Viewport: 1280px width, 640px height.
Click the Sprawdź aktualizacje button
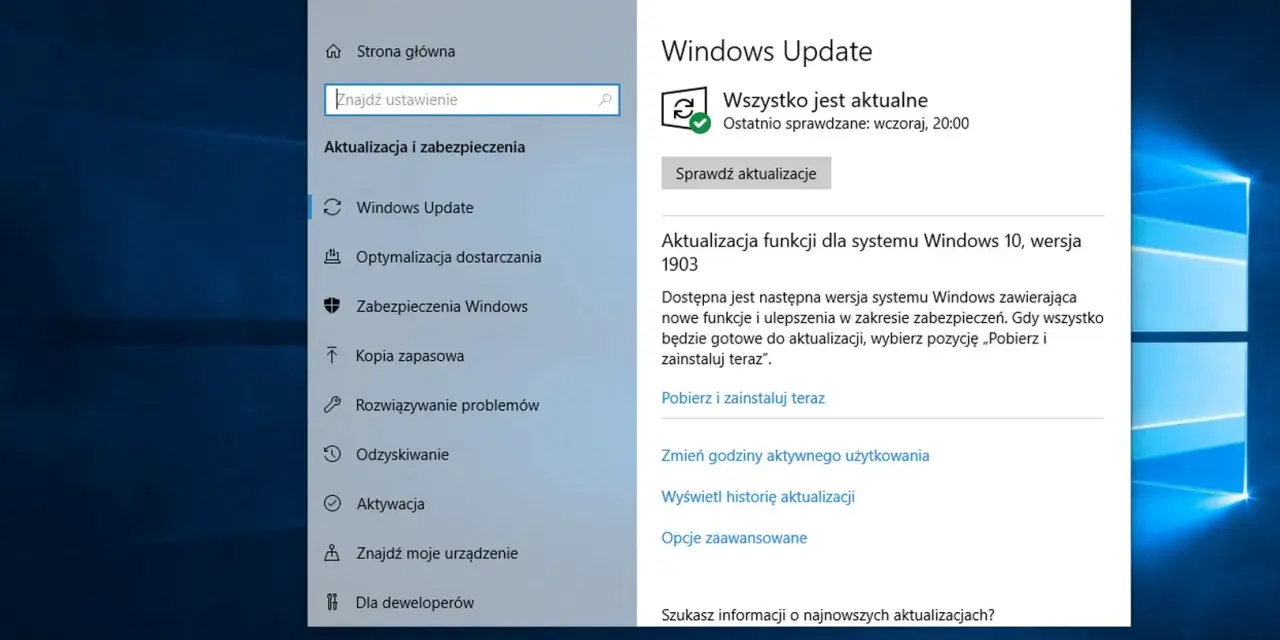coord(746,173)
